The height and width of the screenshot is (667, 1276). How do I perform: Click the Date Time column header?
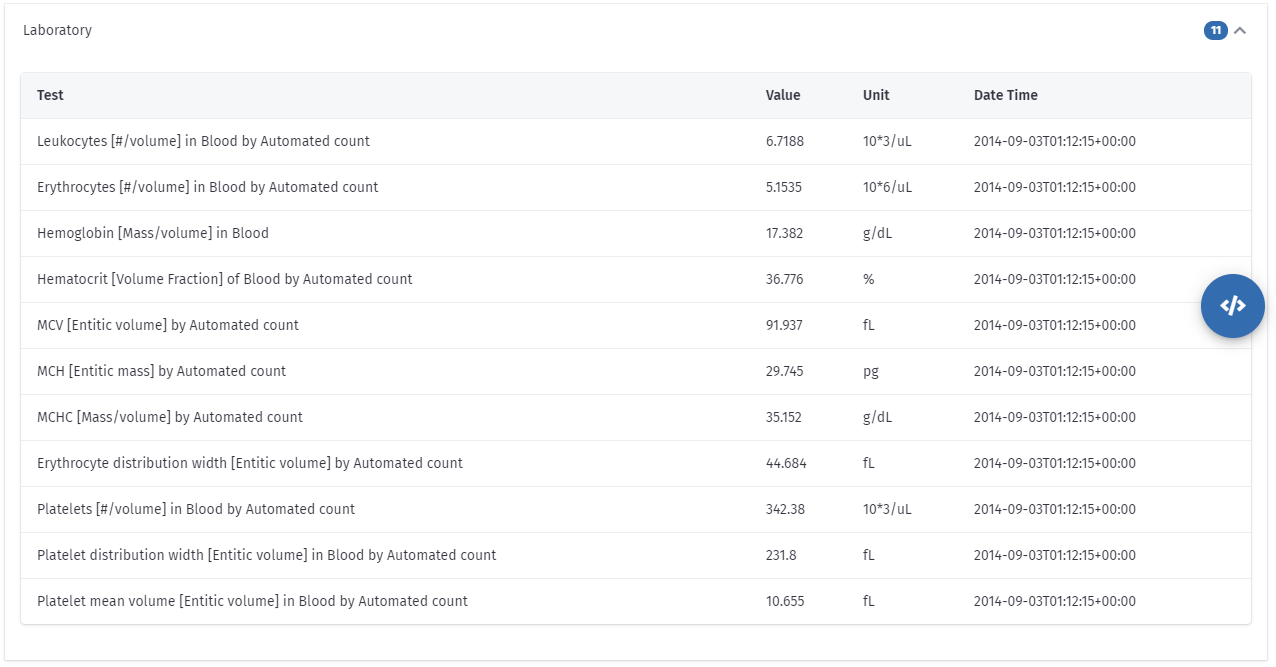1006,95
